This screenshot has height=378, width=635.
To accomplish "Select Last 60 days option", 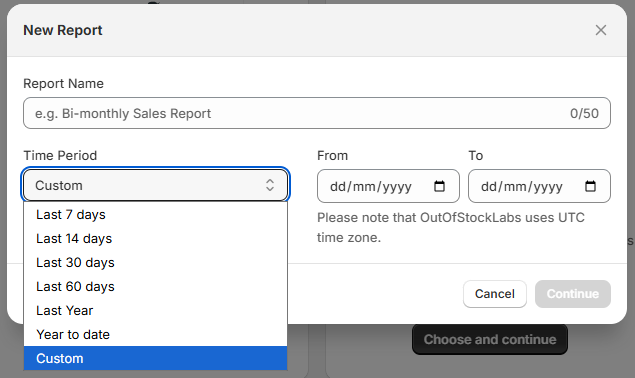I will tap(156, 286).
